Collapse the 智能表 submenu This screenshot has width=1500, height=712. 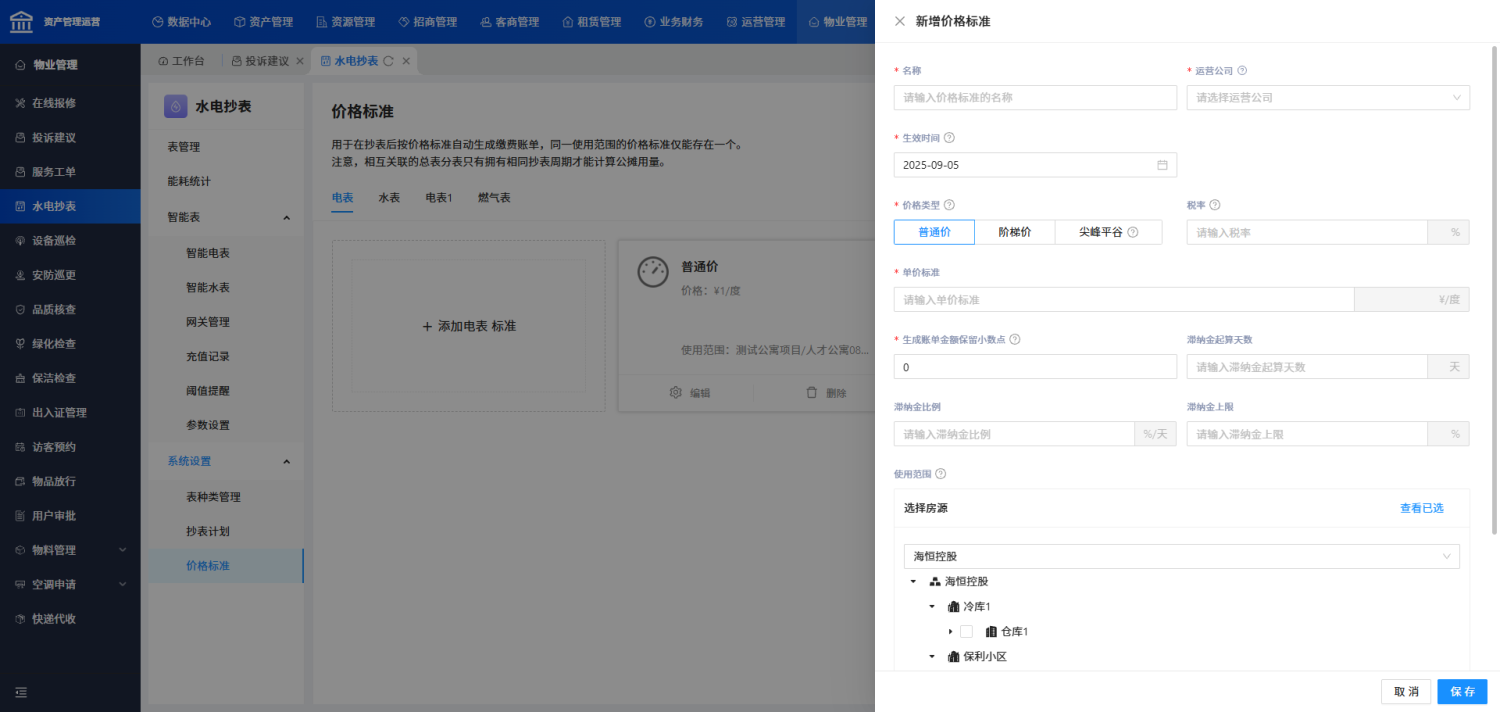286,217
